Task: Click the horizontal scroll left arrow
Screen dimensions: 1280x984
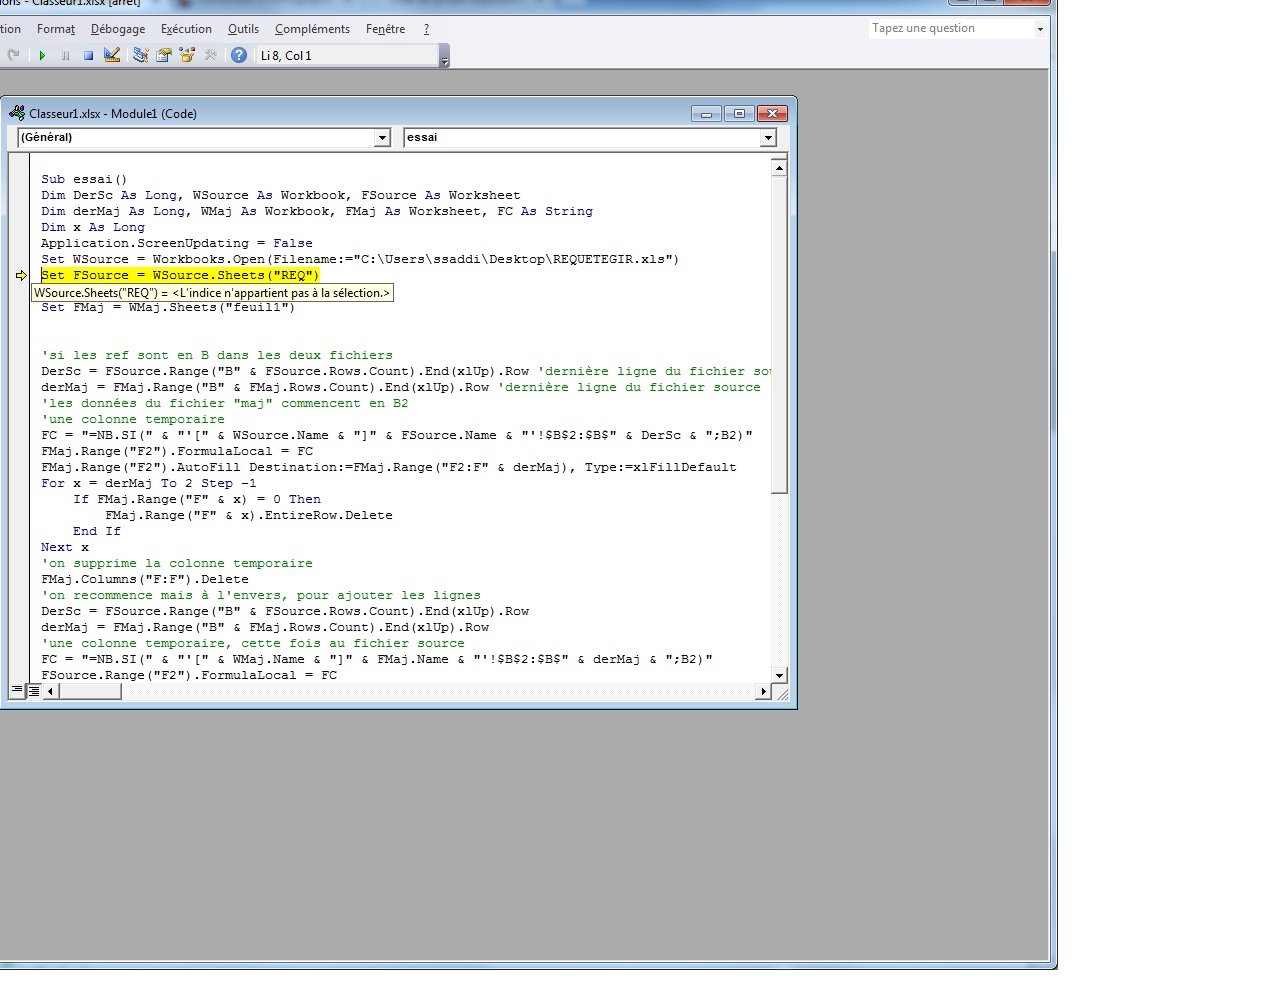Action: pos(50,691)
